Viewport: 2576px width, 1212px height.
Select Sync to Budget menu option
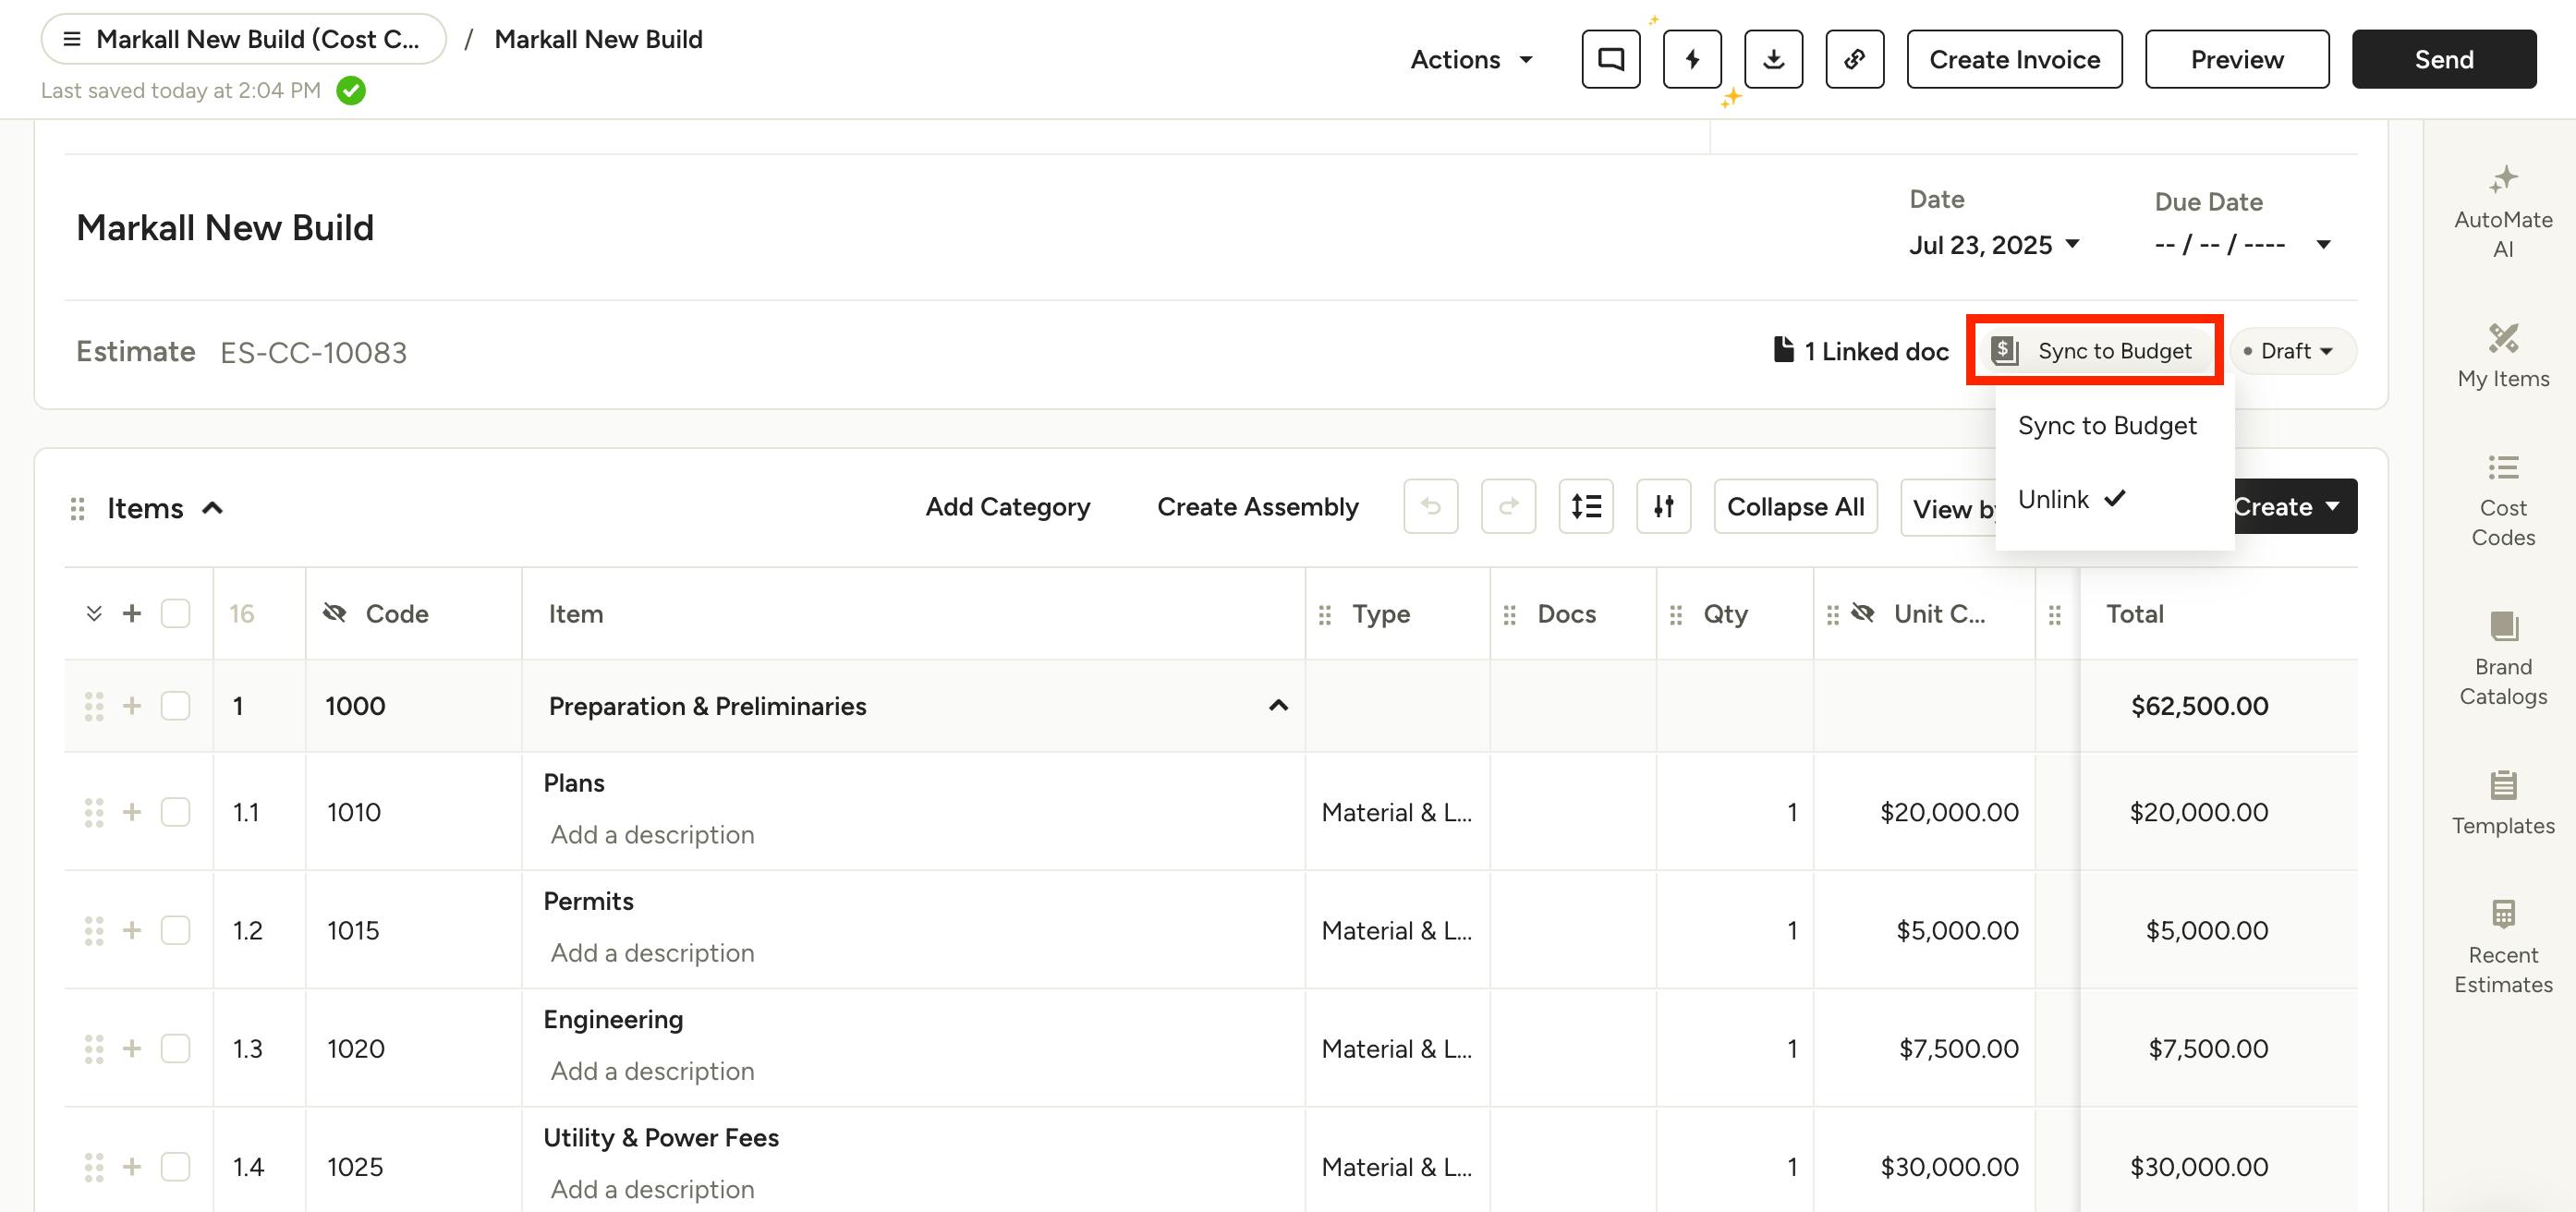pos(2106,425)
